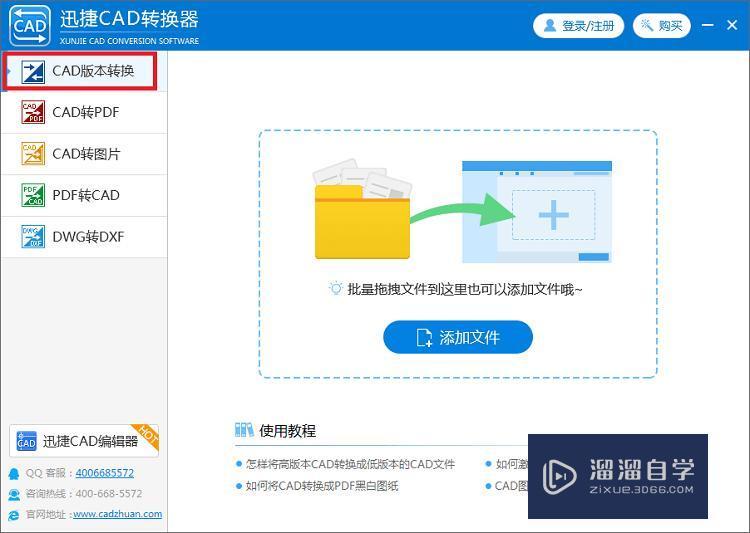Image resolution: width=750 pixels, height=533 pixels.
Task: Click the plus sign in drop area
Action: [553, 215]
